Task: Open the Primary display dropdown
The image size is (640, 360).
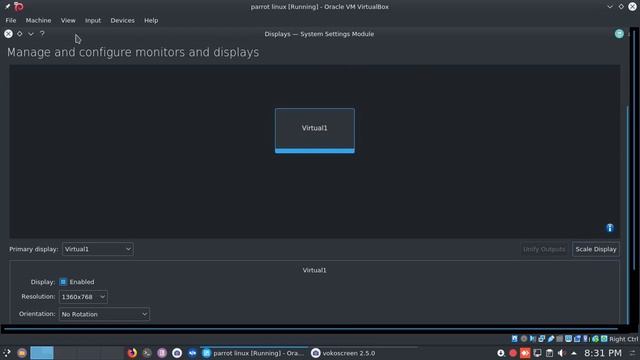Action: tap(98, 249)
